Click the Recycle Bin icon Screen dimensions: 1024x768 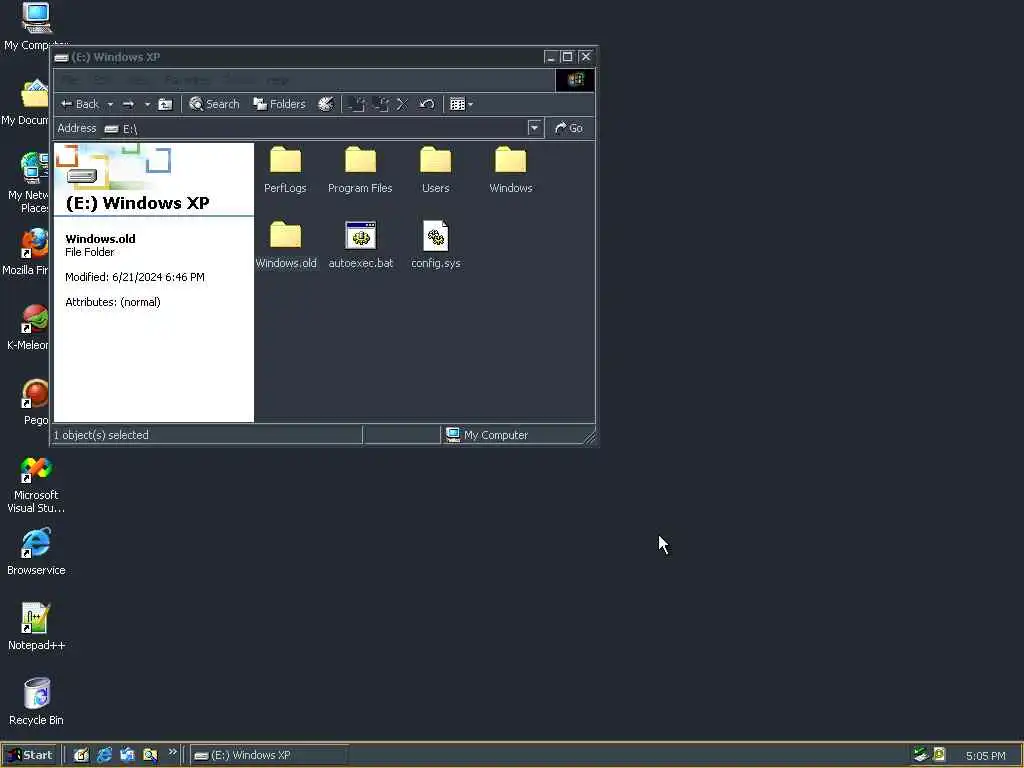pos(36,702)
